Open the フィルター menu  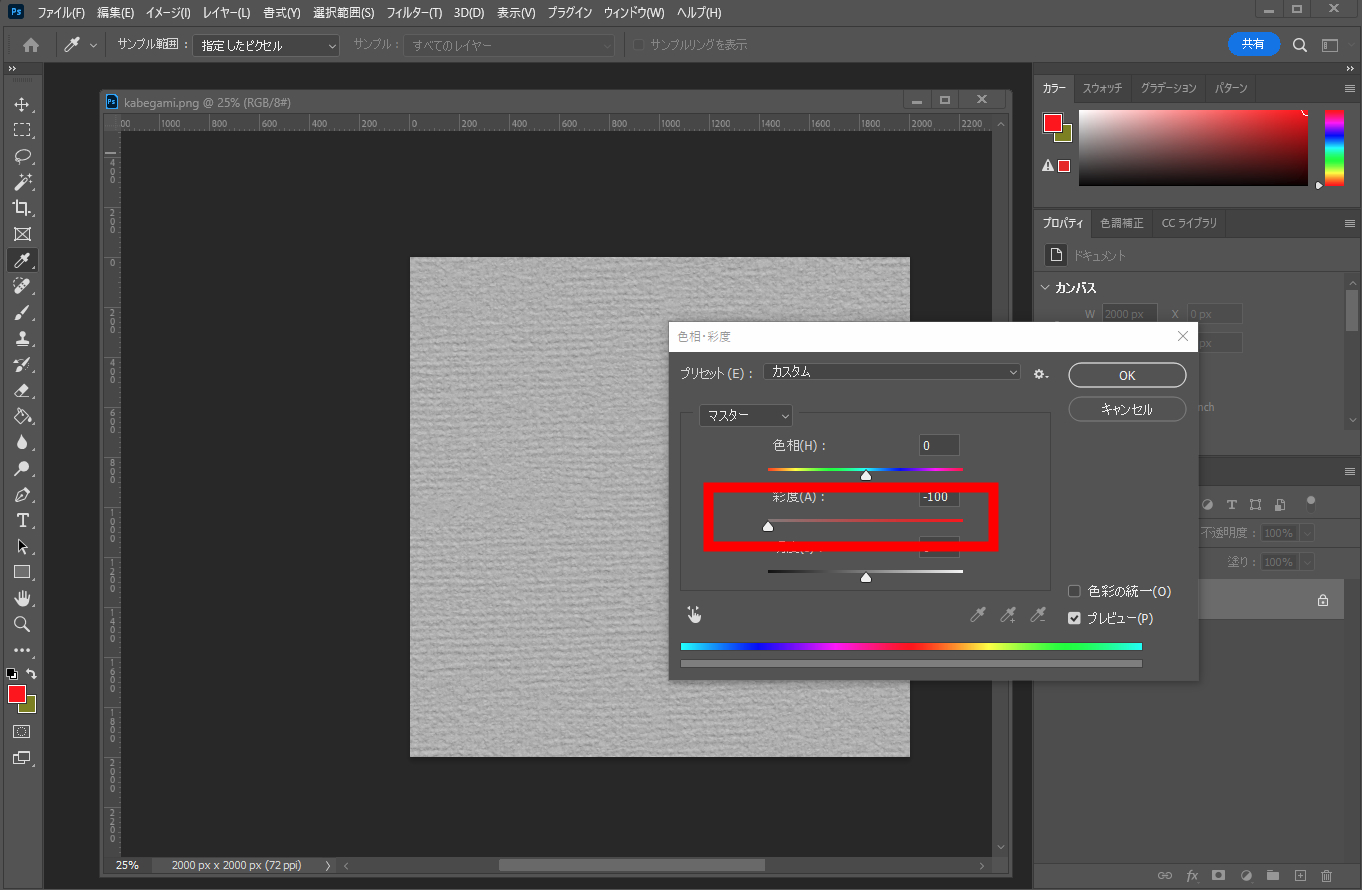point(414,13)
